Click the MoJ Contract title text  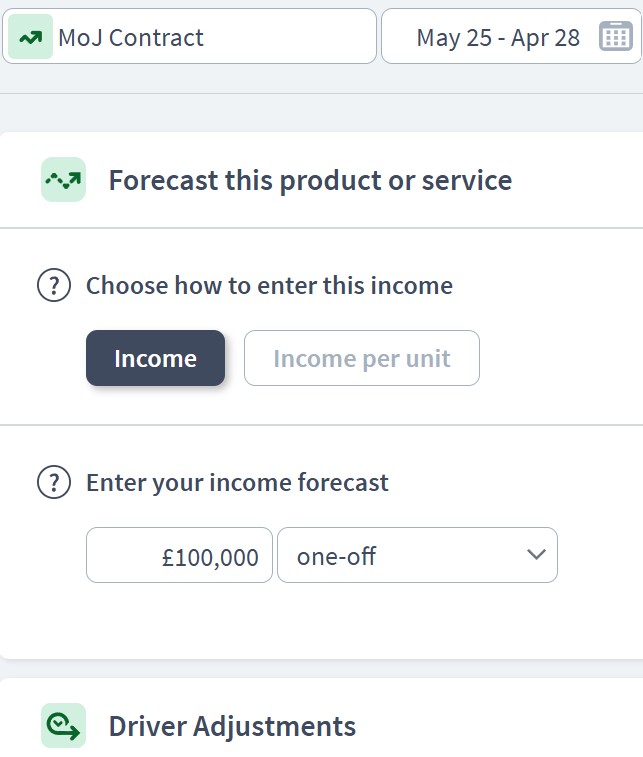coord(131,38)
